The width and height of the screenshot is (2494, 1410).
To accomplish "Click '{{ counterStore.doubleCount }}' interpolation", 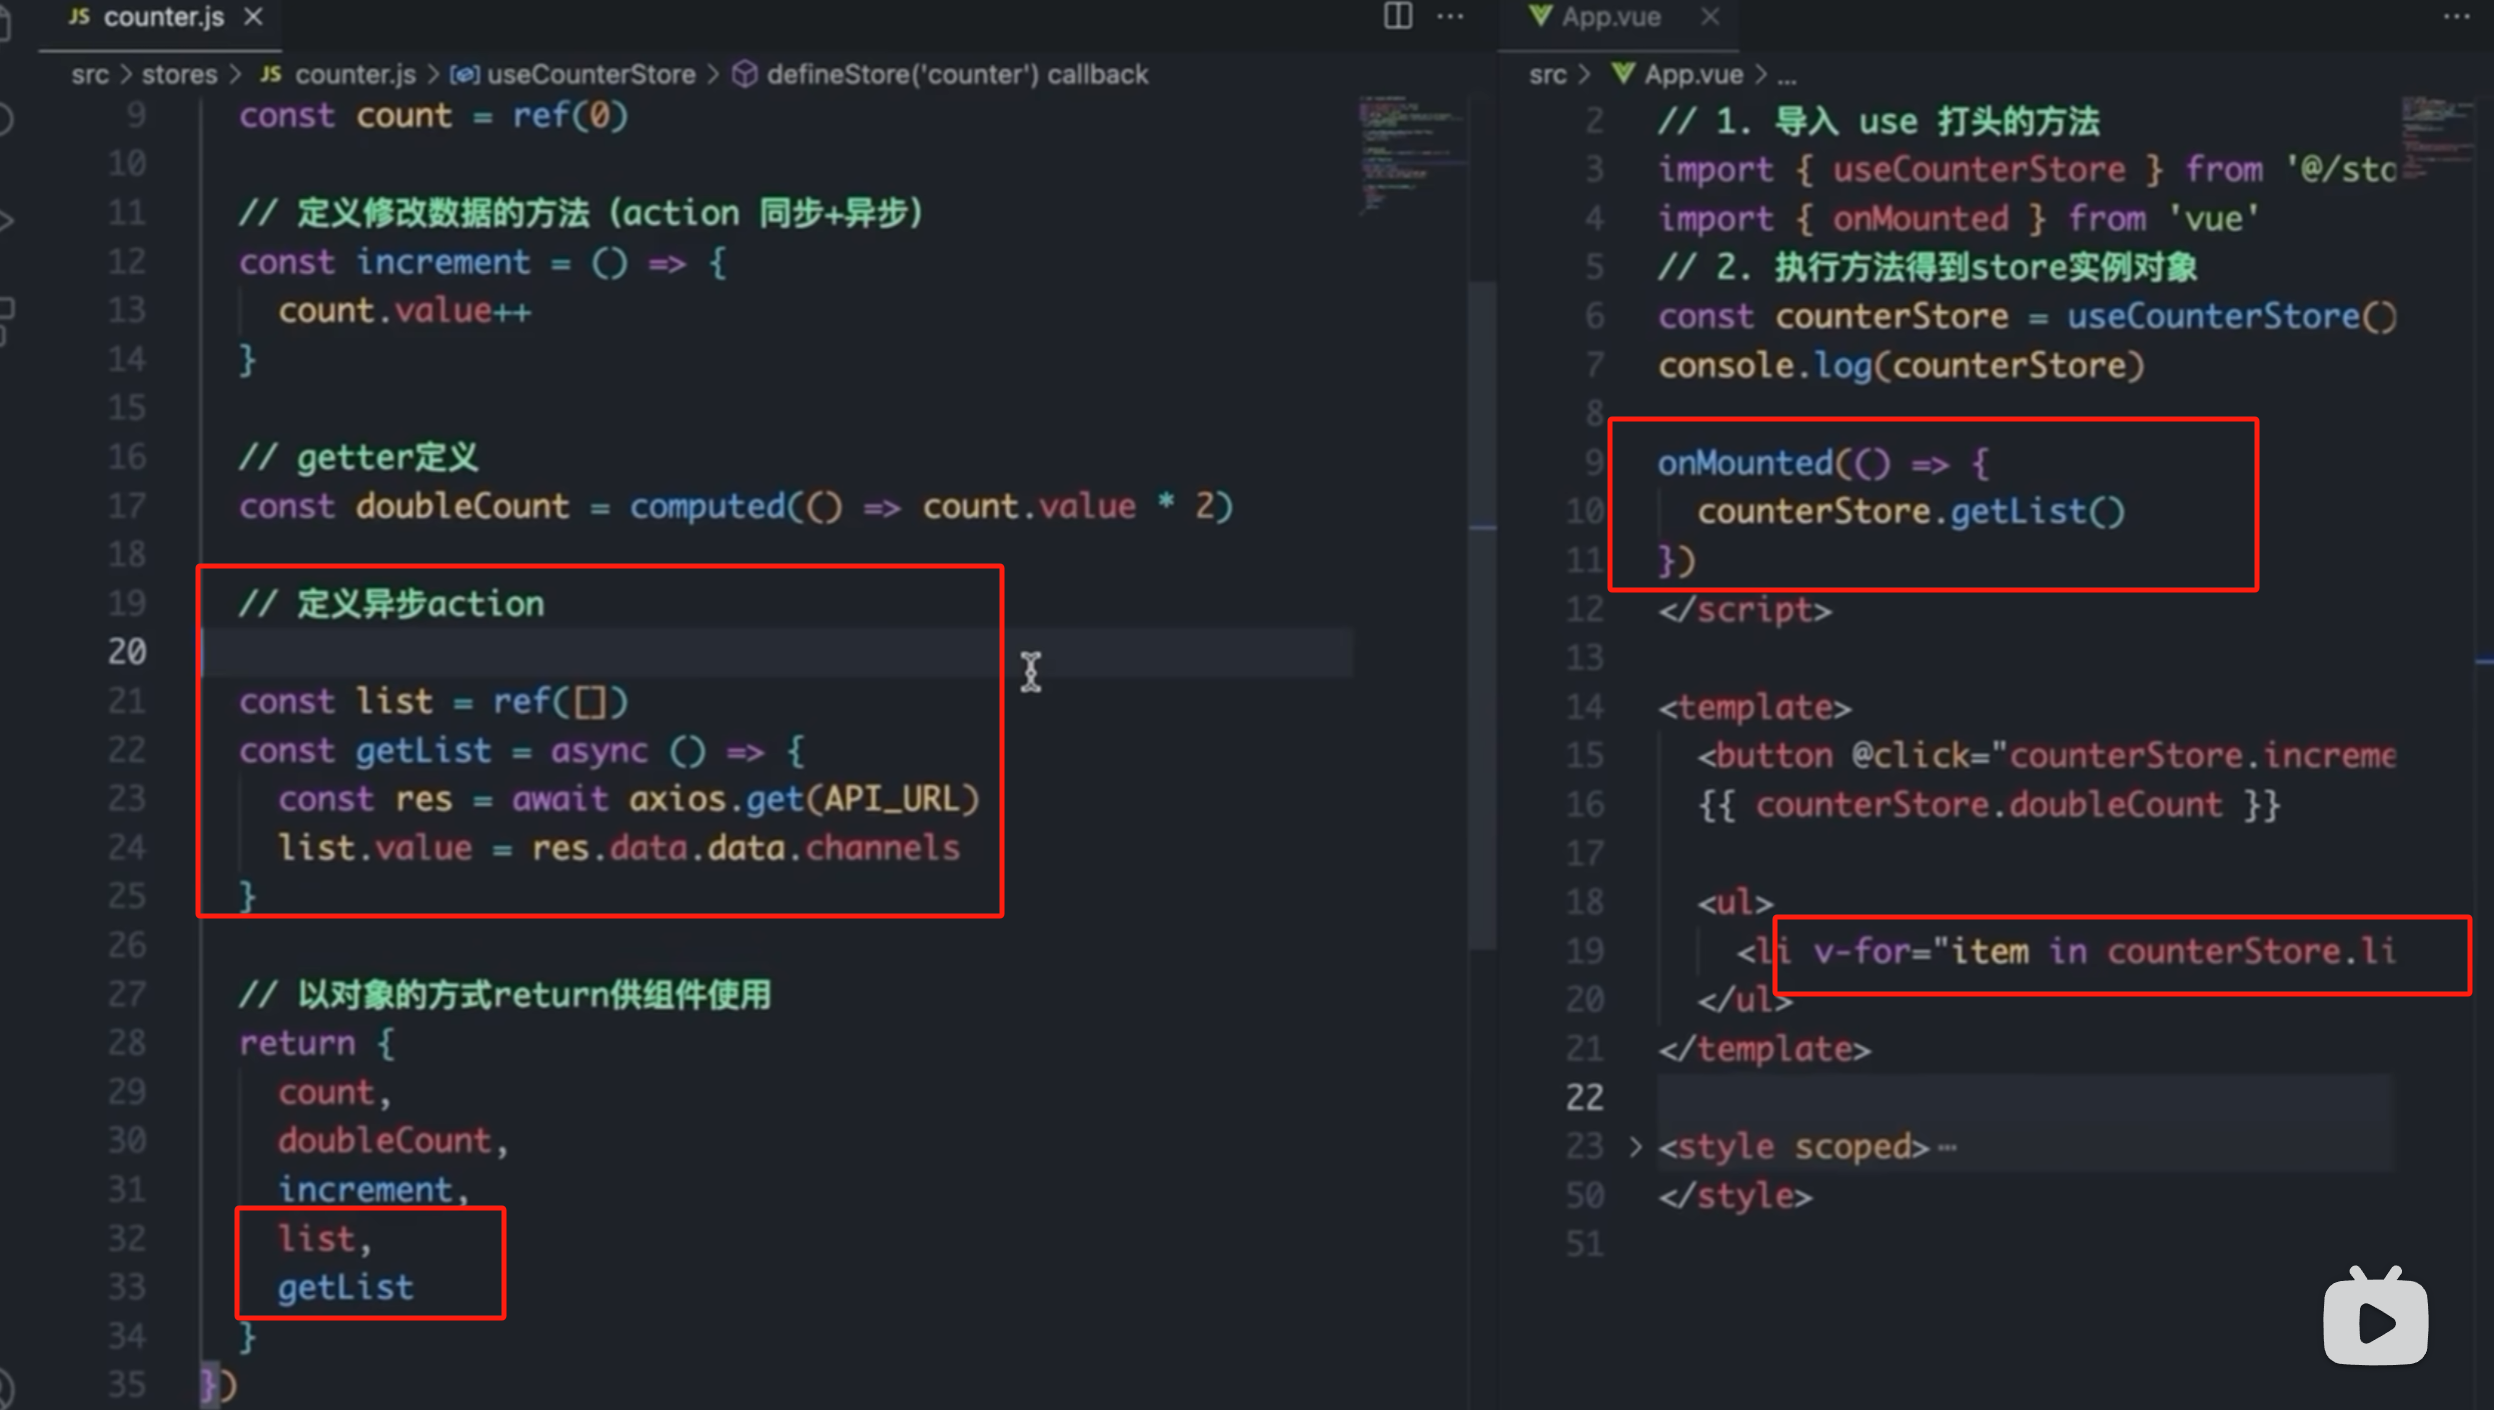I will click(1988, 805).
